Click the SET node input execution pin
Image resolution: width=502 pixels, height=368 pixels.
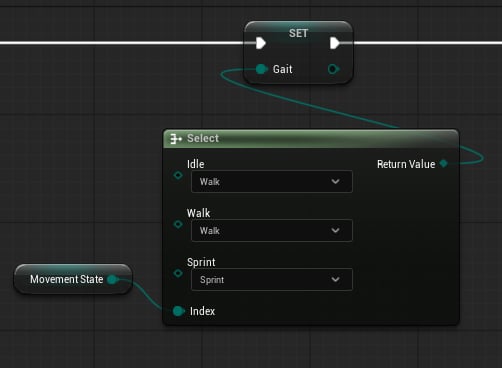261,43
